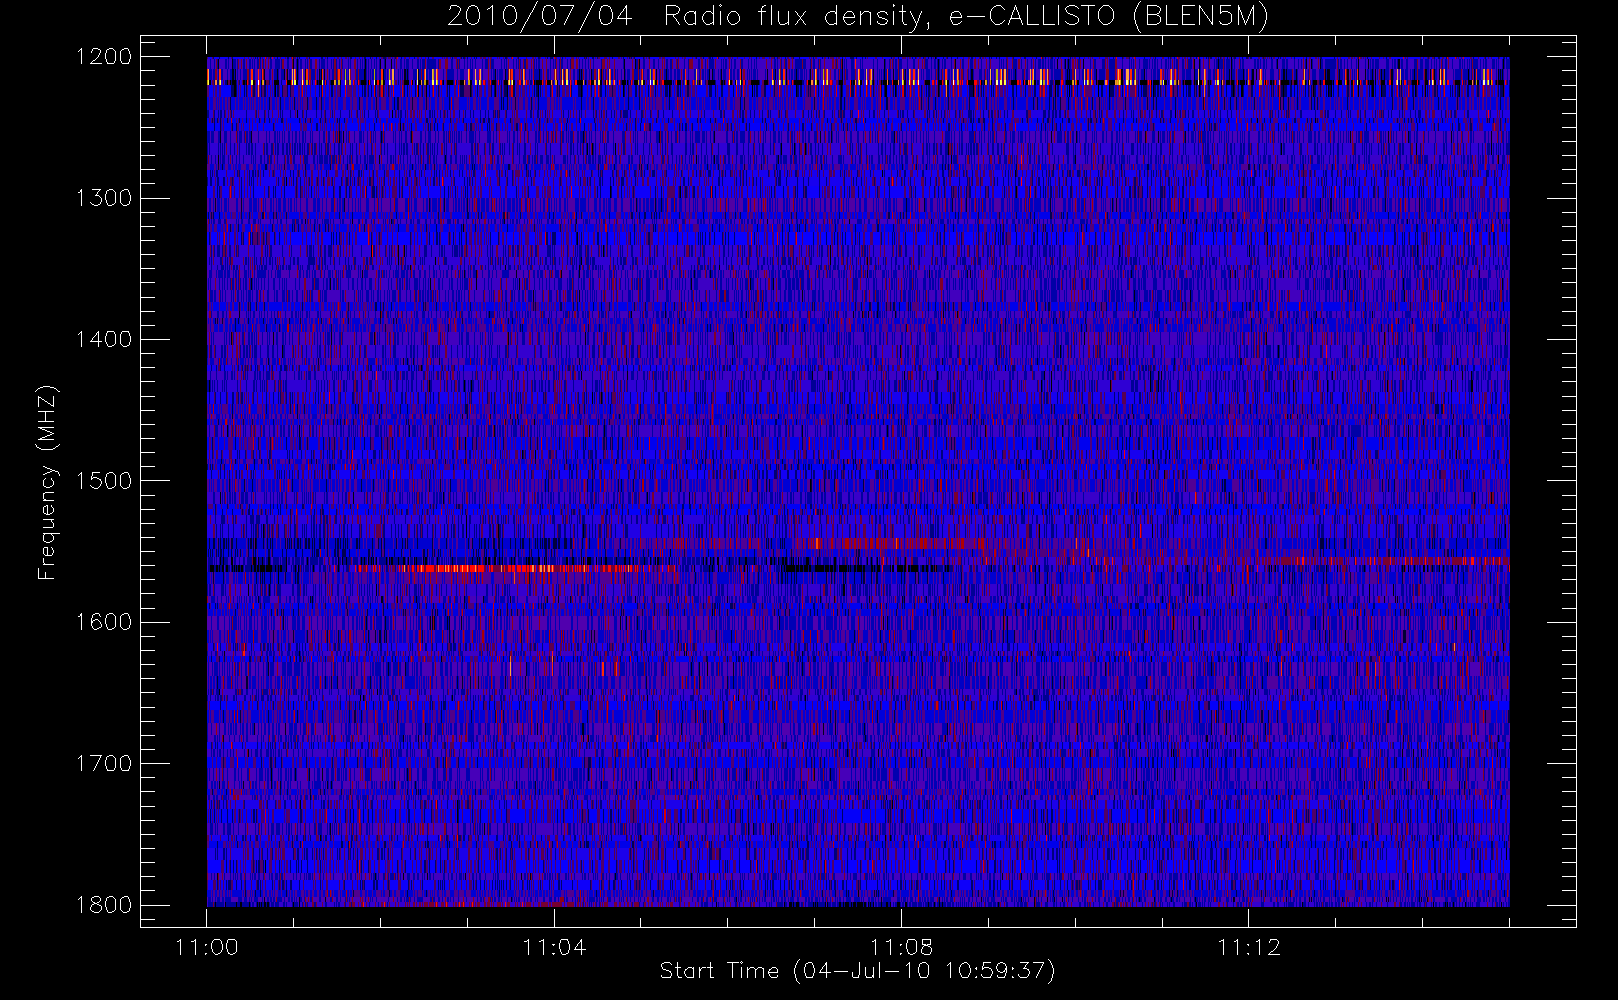The height and width of the screenshot is (1000, 1618).
Task: Click the 1700 frequency tick label
Action: click(104, 764)
